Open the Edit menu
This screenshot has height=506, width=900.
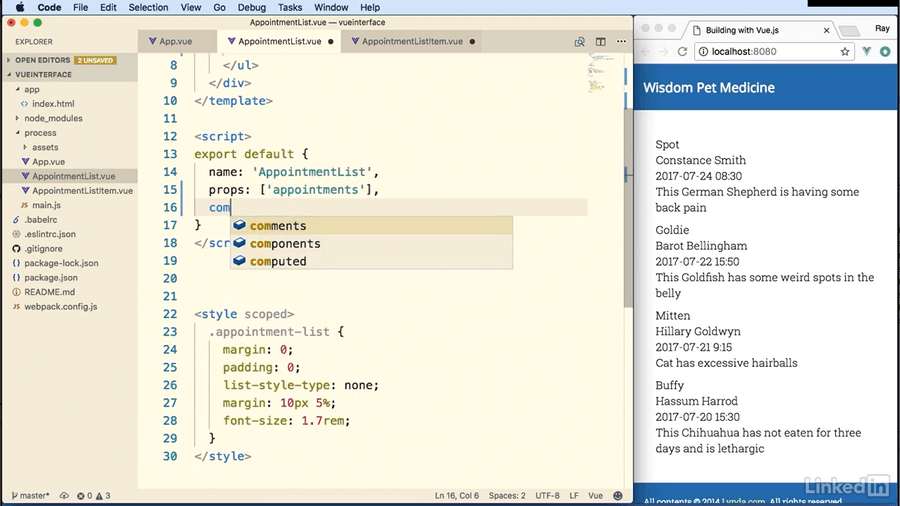point(108,7)
